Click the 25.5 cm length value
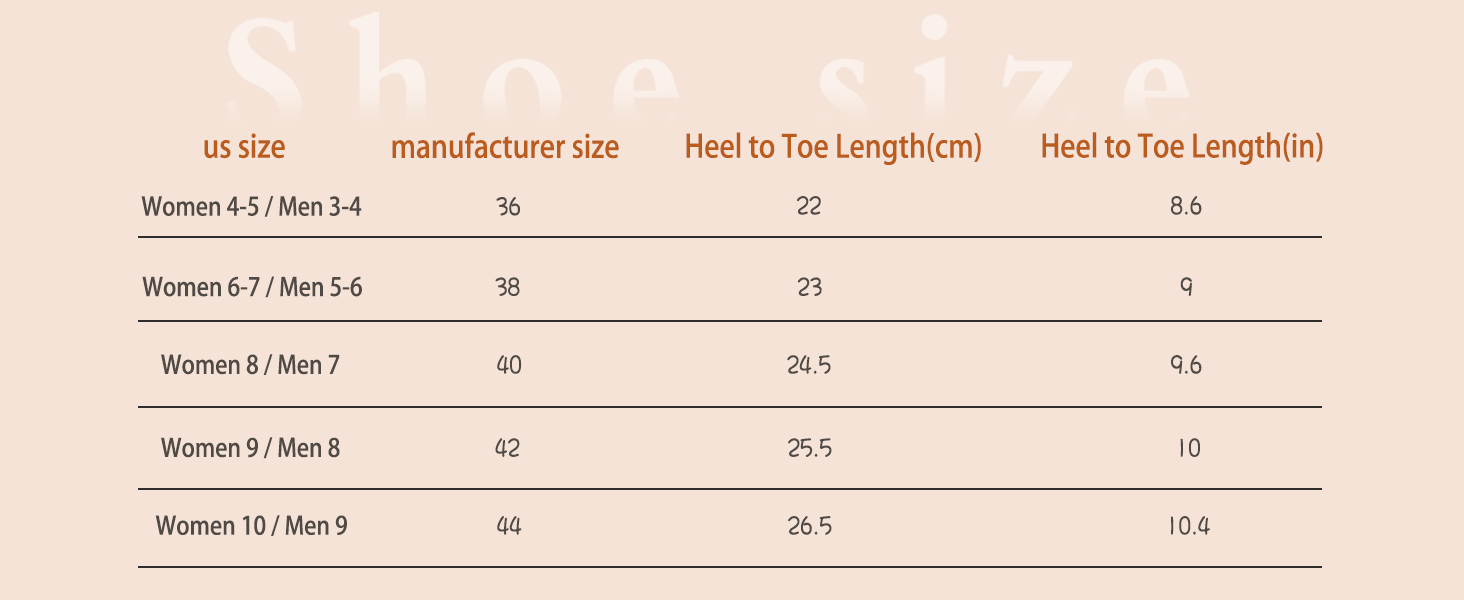The width and height of the screenshot is (1464, 600). (x=809, y=448)
